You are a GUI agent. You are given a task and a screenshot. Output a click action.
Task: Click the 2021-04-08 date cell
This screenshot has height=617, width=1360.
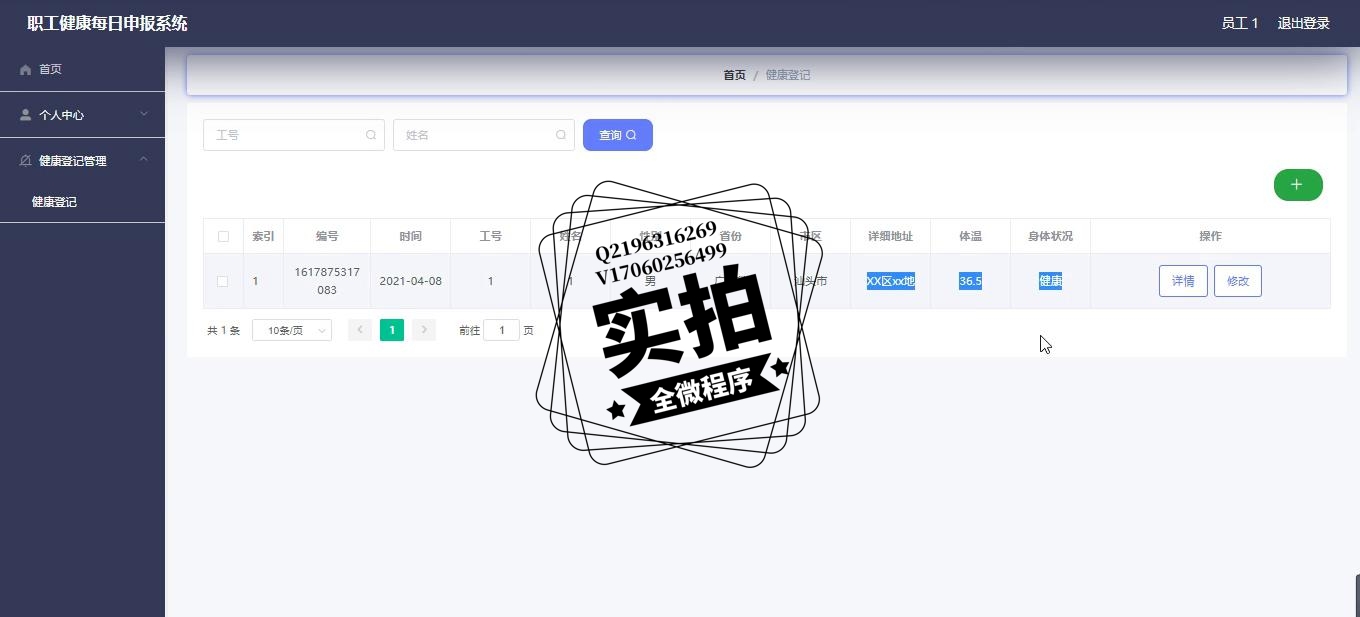coord(410,281)
